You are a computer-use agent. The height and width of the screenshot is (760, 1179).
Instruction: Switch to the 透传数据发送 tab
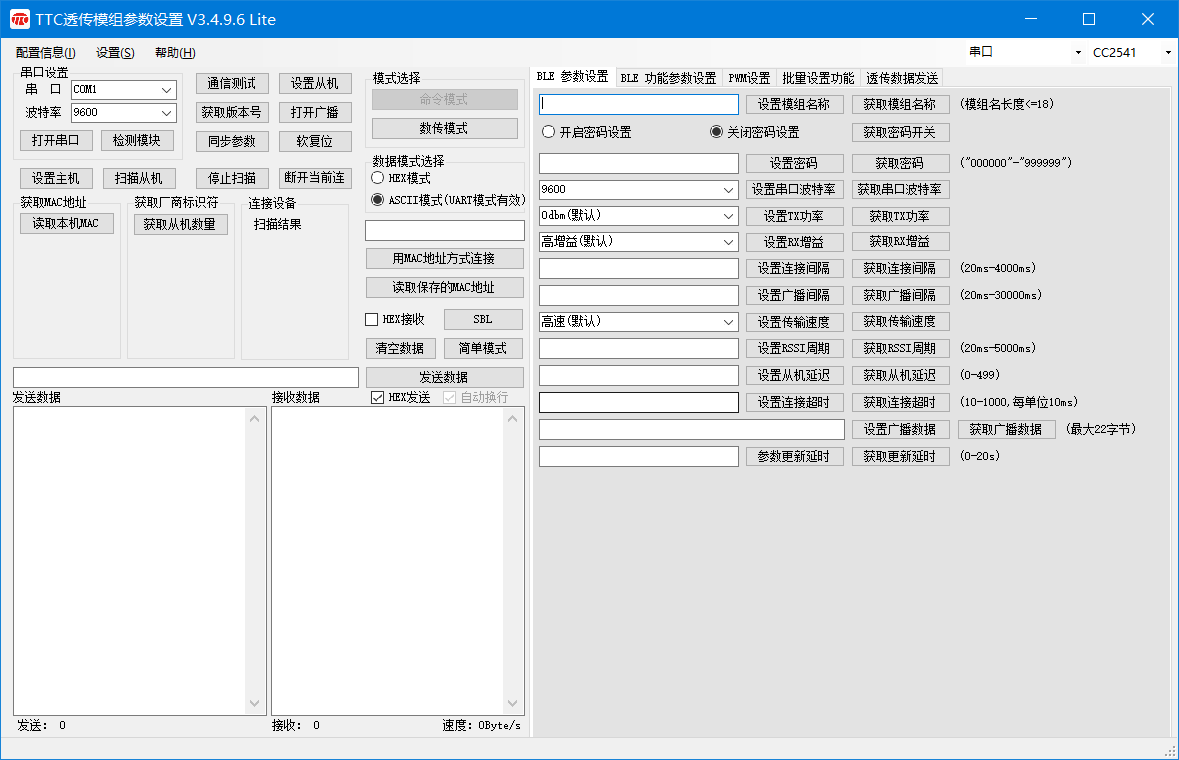pyautogui.click(x=902, y=77)
